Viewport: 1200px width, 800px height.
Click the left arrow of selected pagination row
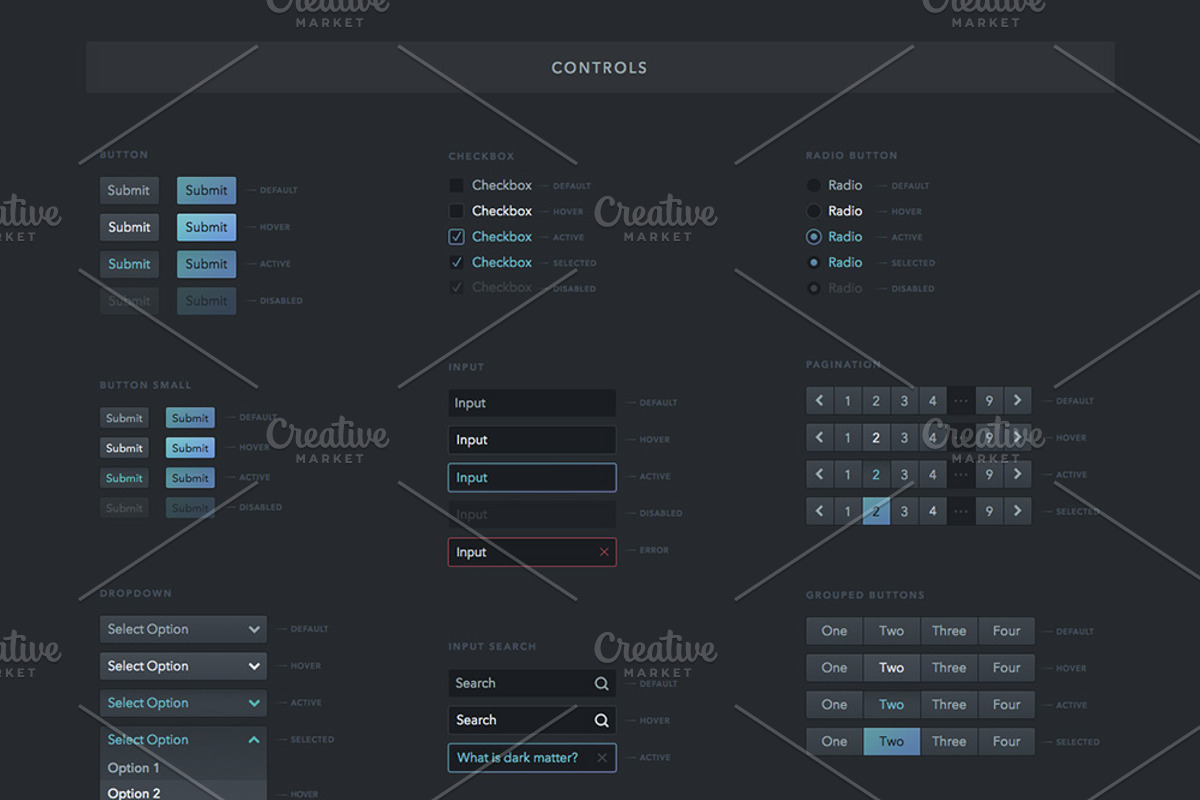pyautogui.click(x=819, y=511)
